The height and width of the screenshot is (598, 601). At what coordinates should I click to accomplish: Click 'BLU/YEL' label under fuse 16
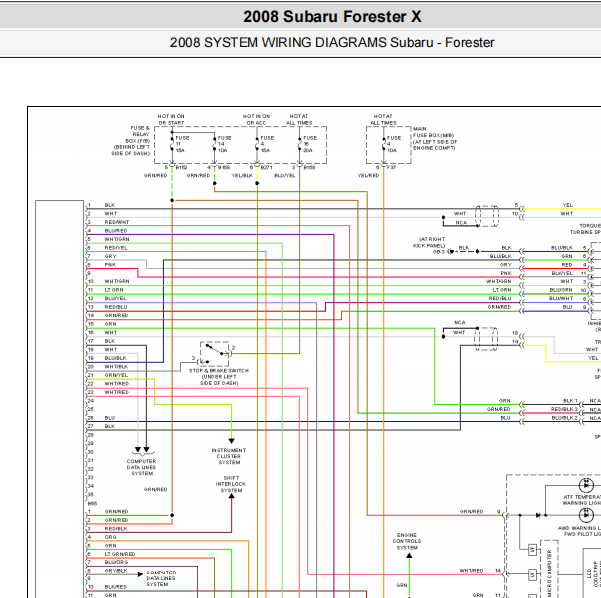285,176
